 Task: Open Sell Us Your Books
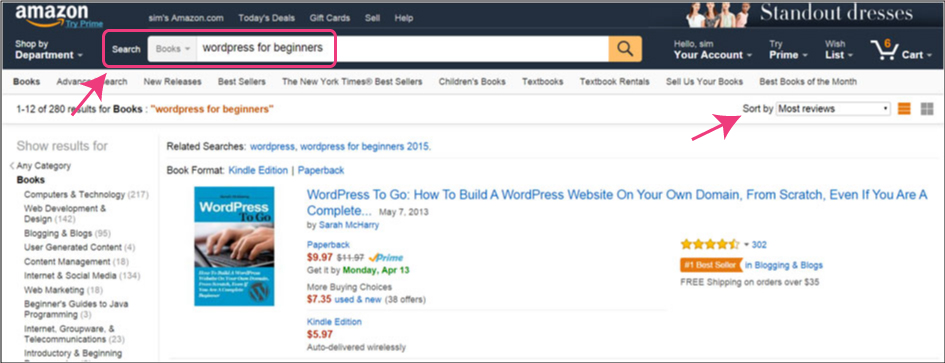point(705,81)
